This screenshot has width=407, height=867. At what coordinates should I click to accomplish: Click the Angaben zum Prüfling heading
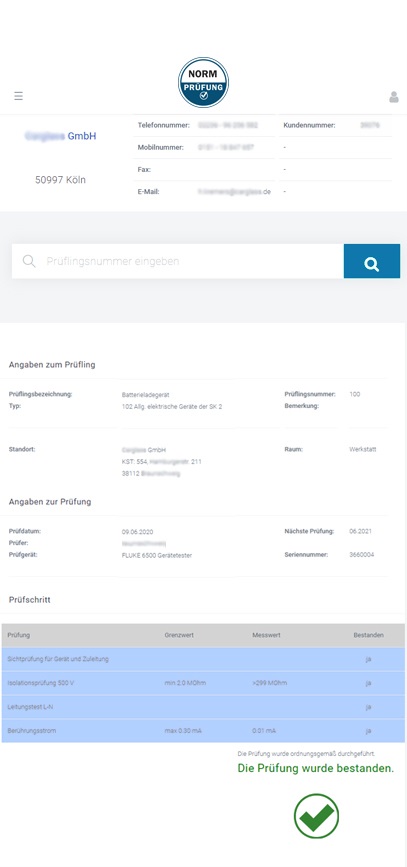(x=52, y=365)
